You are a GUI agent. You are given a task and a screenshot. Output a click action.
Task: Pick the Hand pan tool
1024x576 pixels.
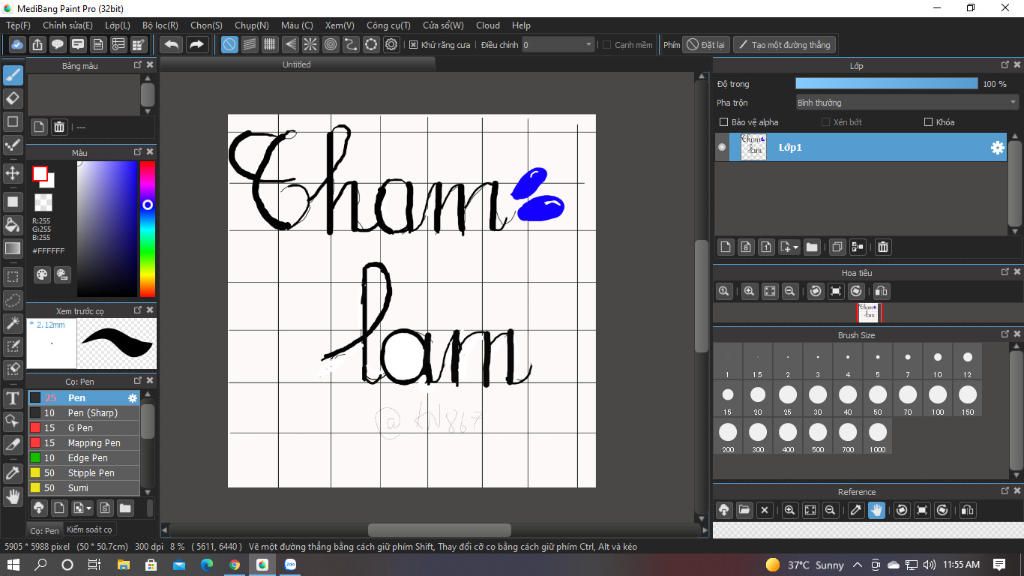(13, 496)
